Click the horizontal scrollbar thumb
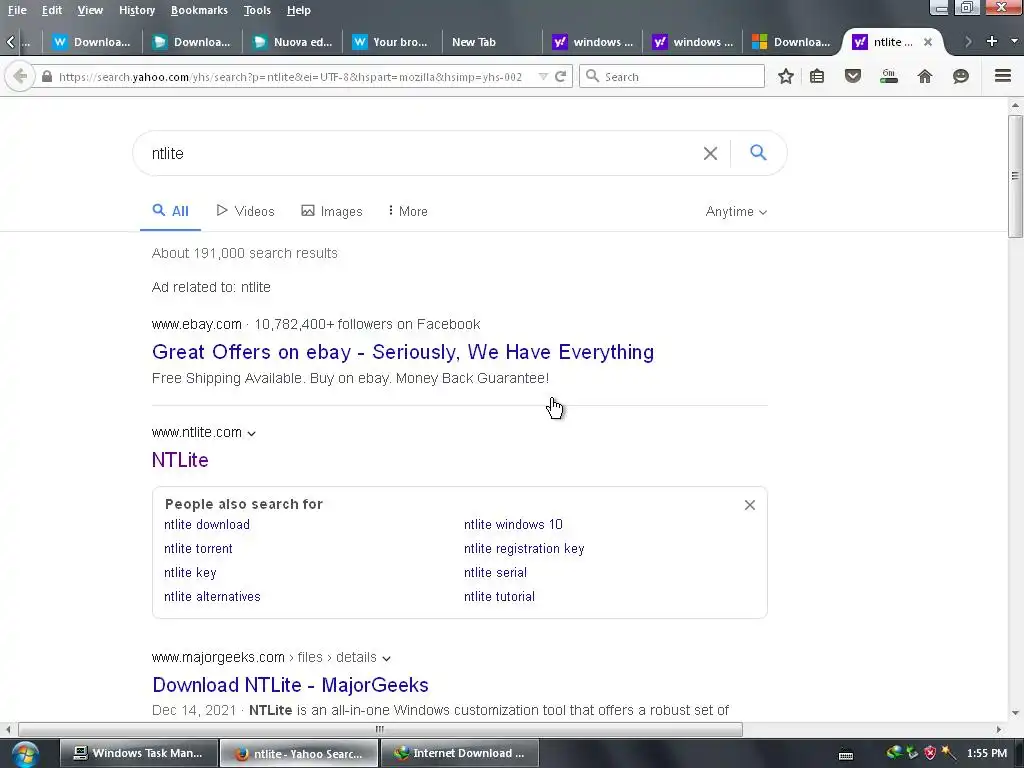Image resolution: width=1024 pixels, height=768 pixels. click(380, 729)
